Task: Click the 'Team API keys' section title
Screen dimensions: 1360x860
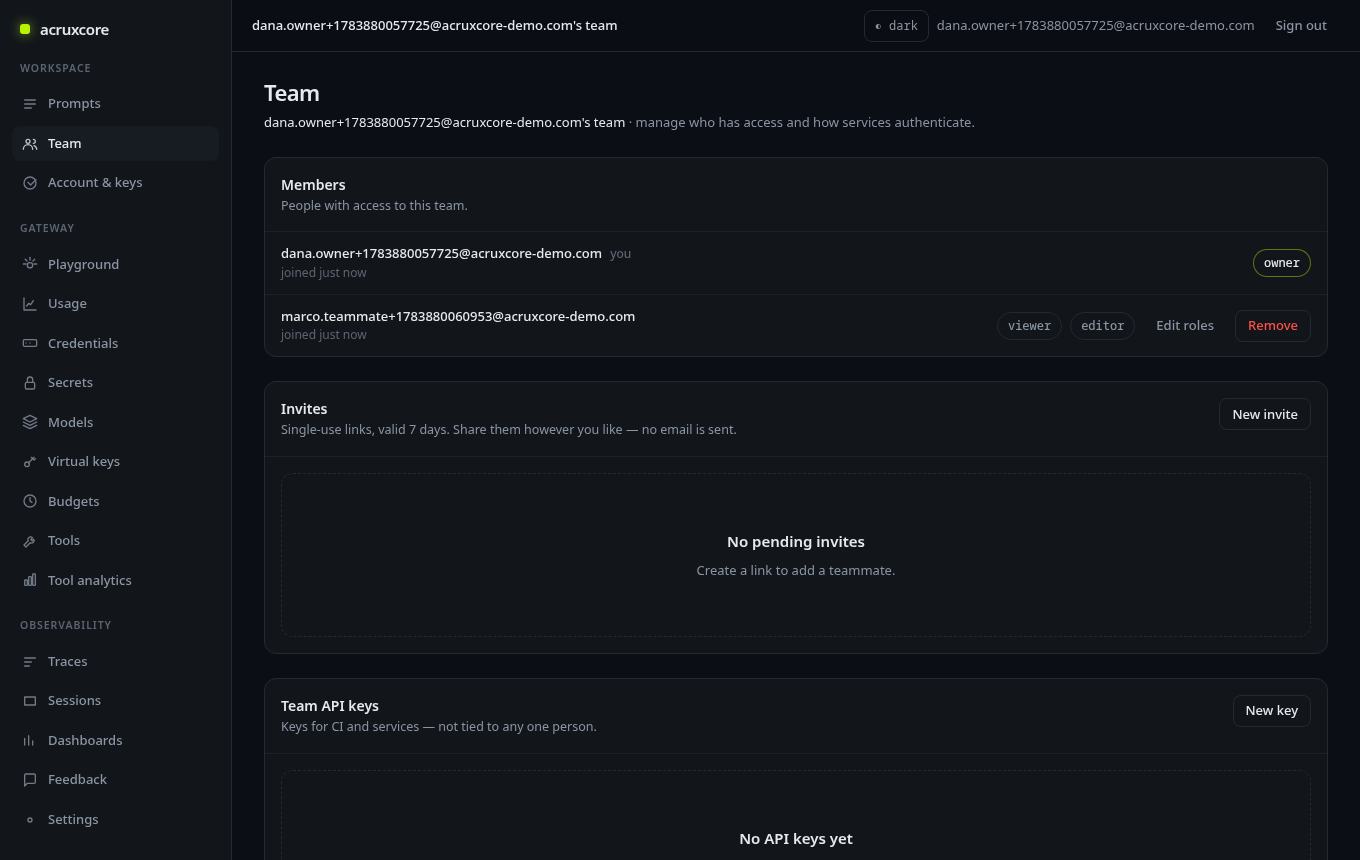Action: coord(330,706)
